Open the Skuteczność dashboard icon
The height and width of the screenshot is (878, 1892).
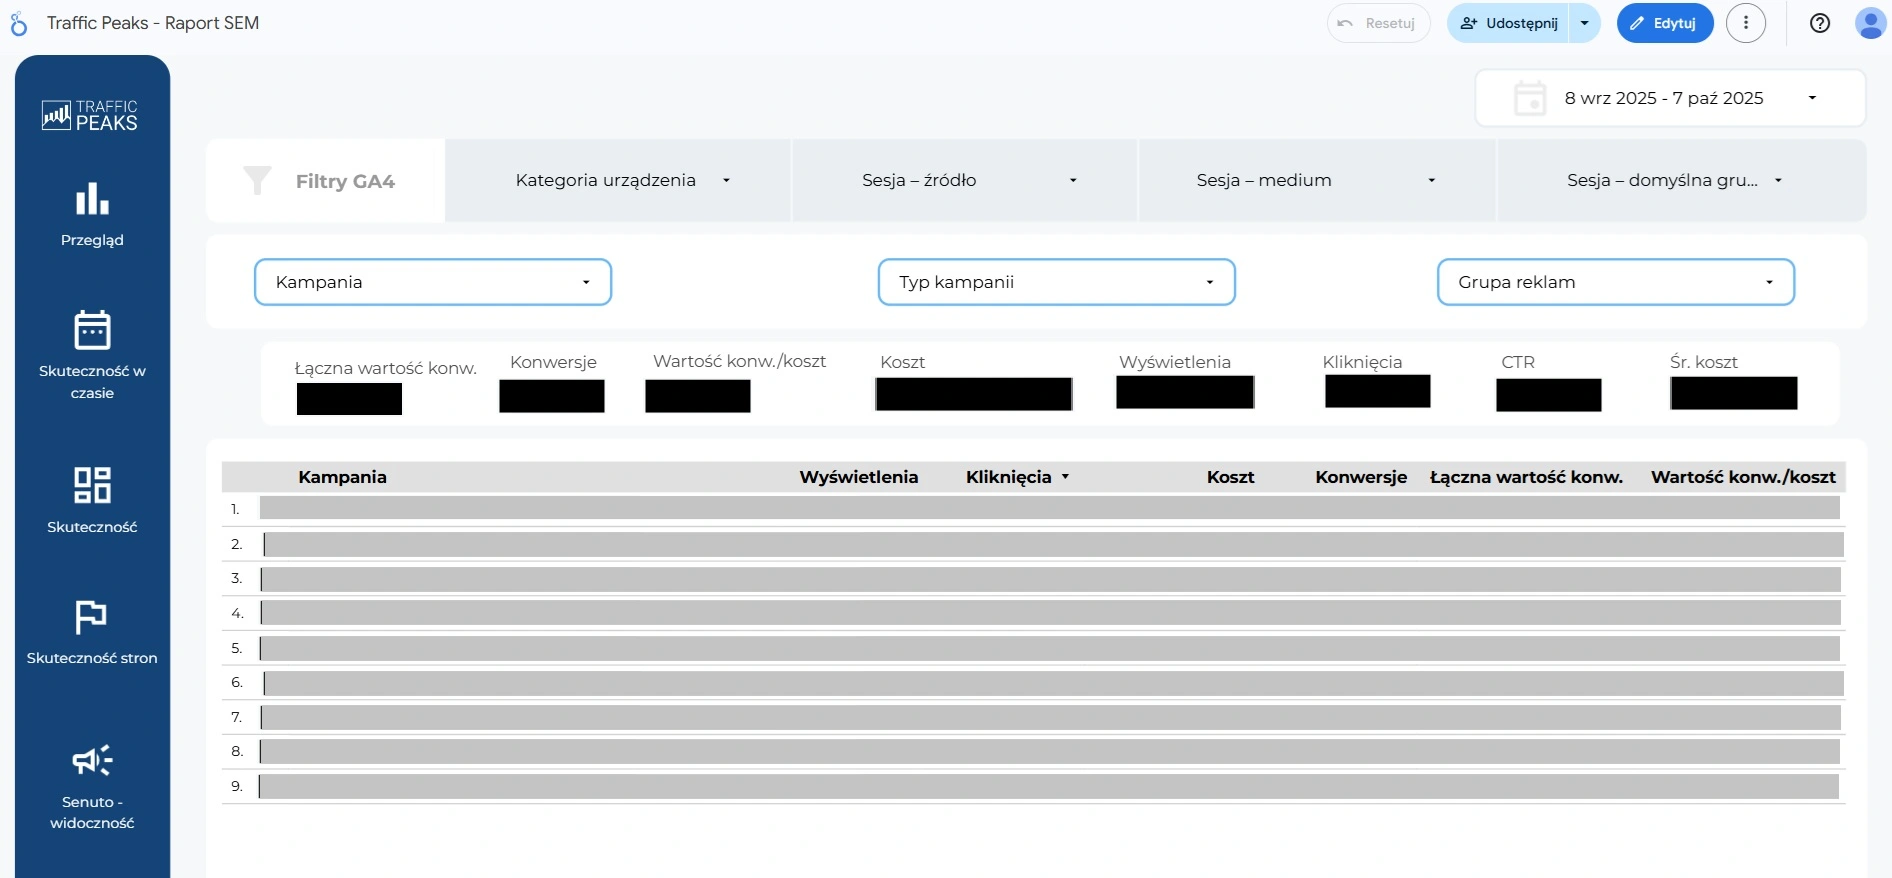[92, 485]
